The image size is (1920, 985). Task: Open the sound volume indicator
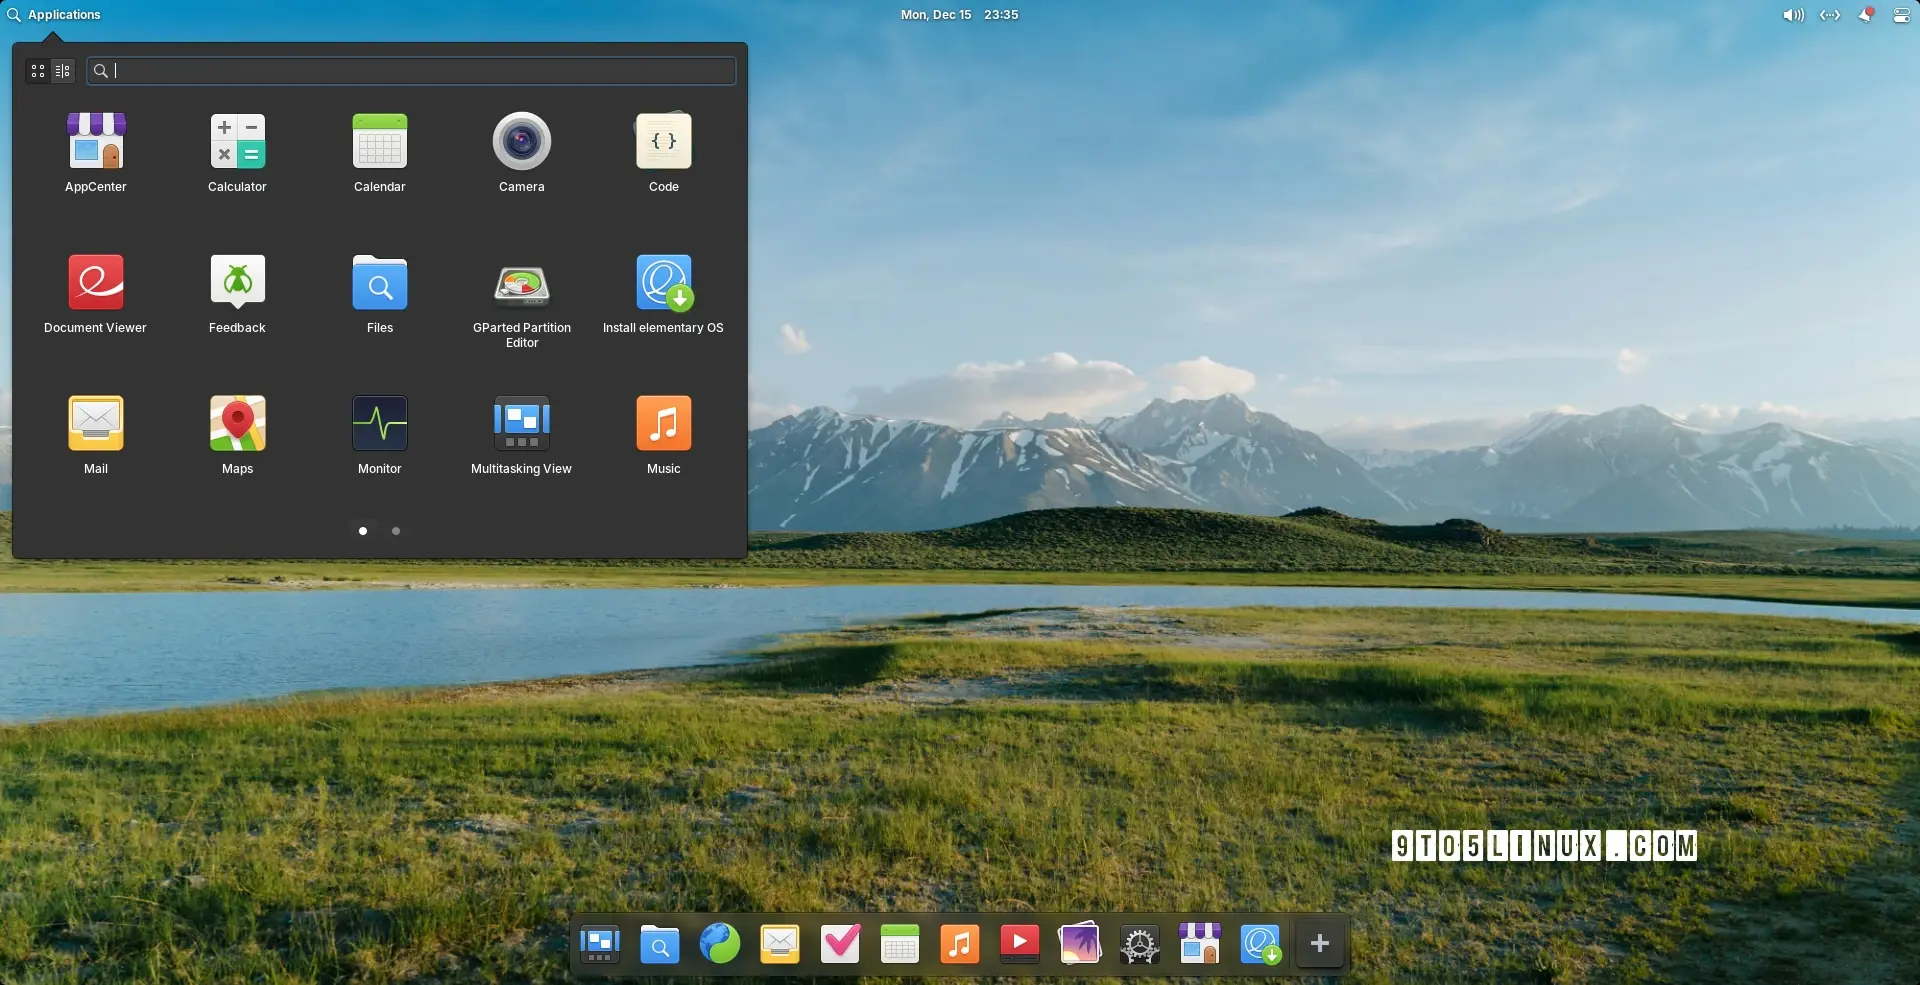[x=1793, y=15]
